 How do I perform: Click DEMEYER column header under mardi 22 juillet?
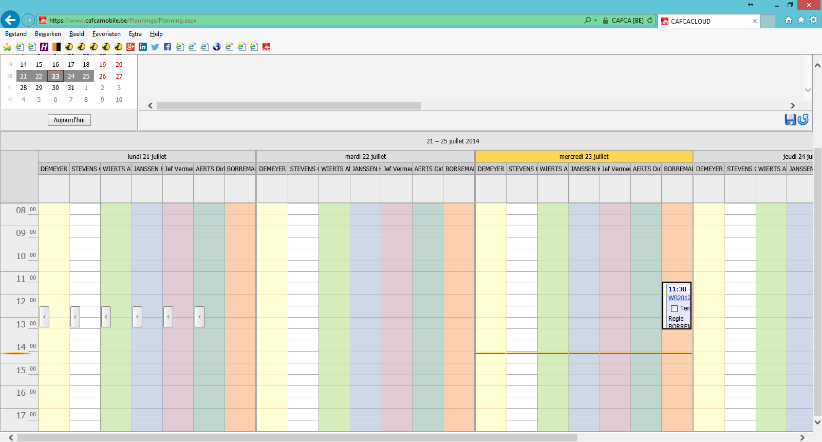pyautogui.click(x=272, y=169)
